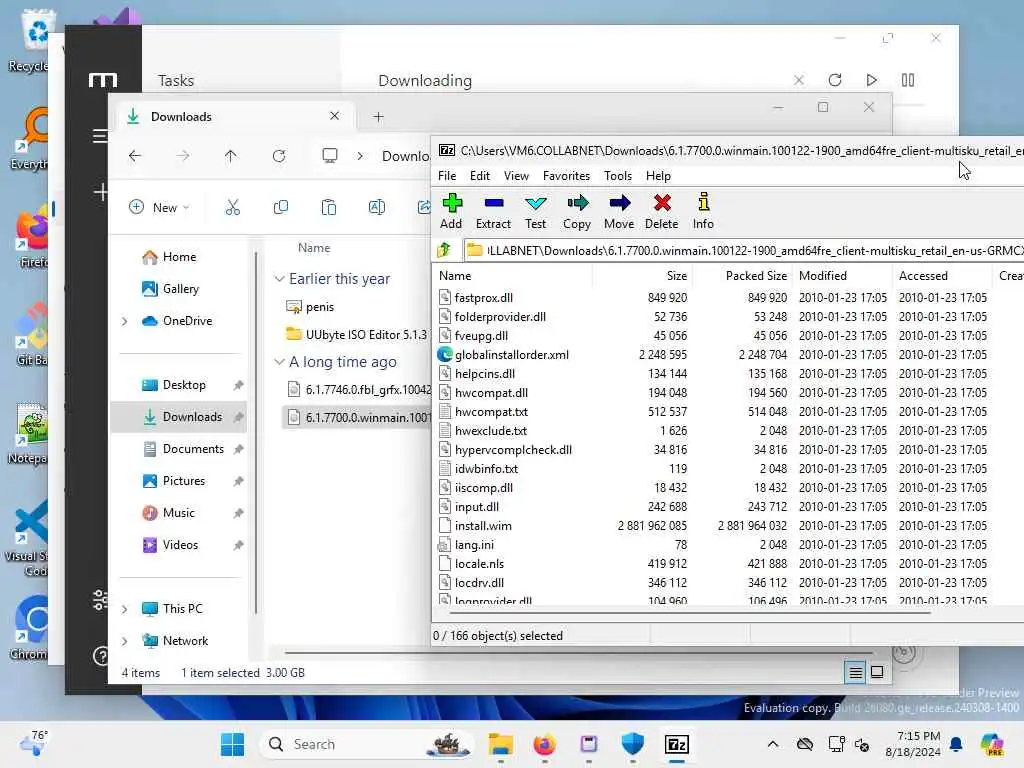Open a new Explorer tab with plus button

point(378,117)
